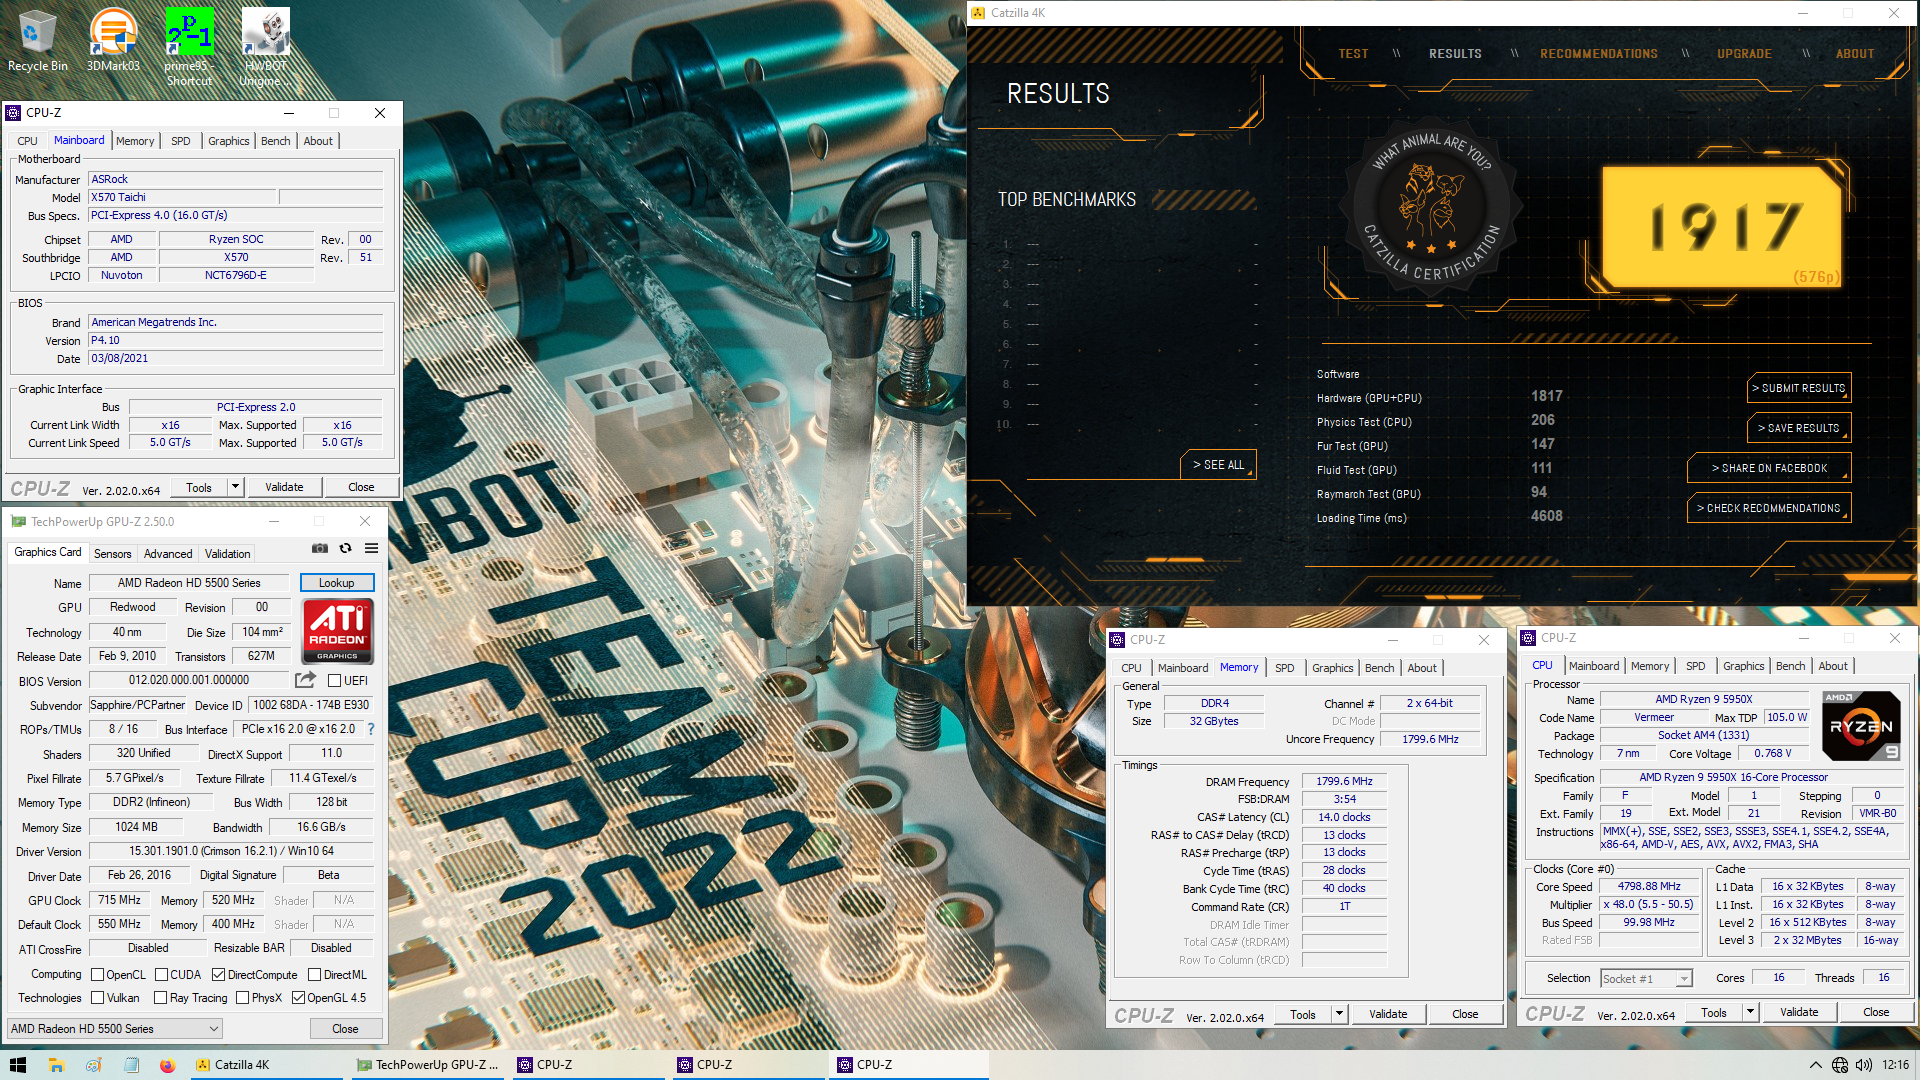The height and width of the screenshot is (1080, 1920).
Task: Switch to Catzilla 4K on the taskbar
Action: click(266, 1065)
